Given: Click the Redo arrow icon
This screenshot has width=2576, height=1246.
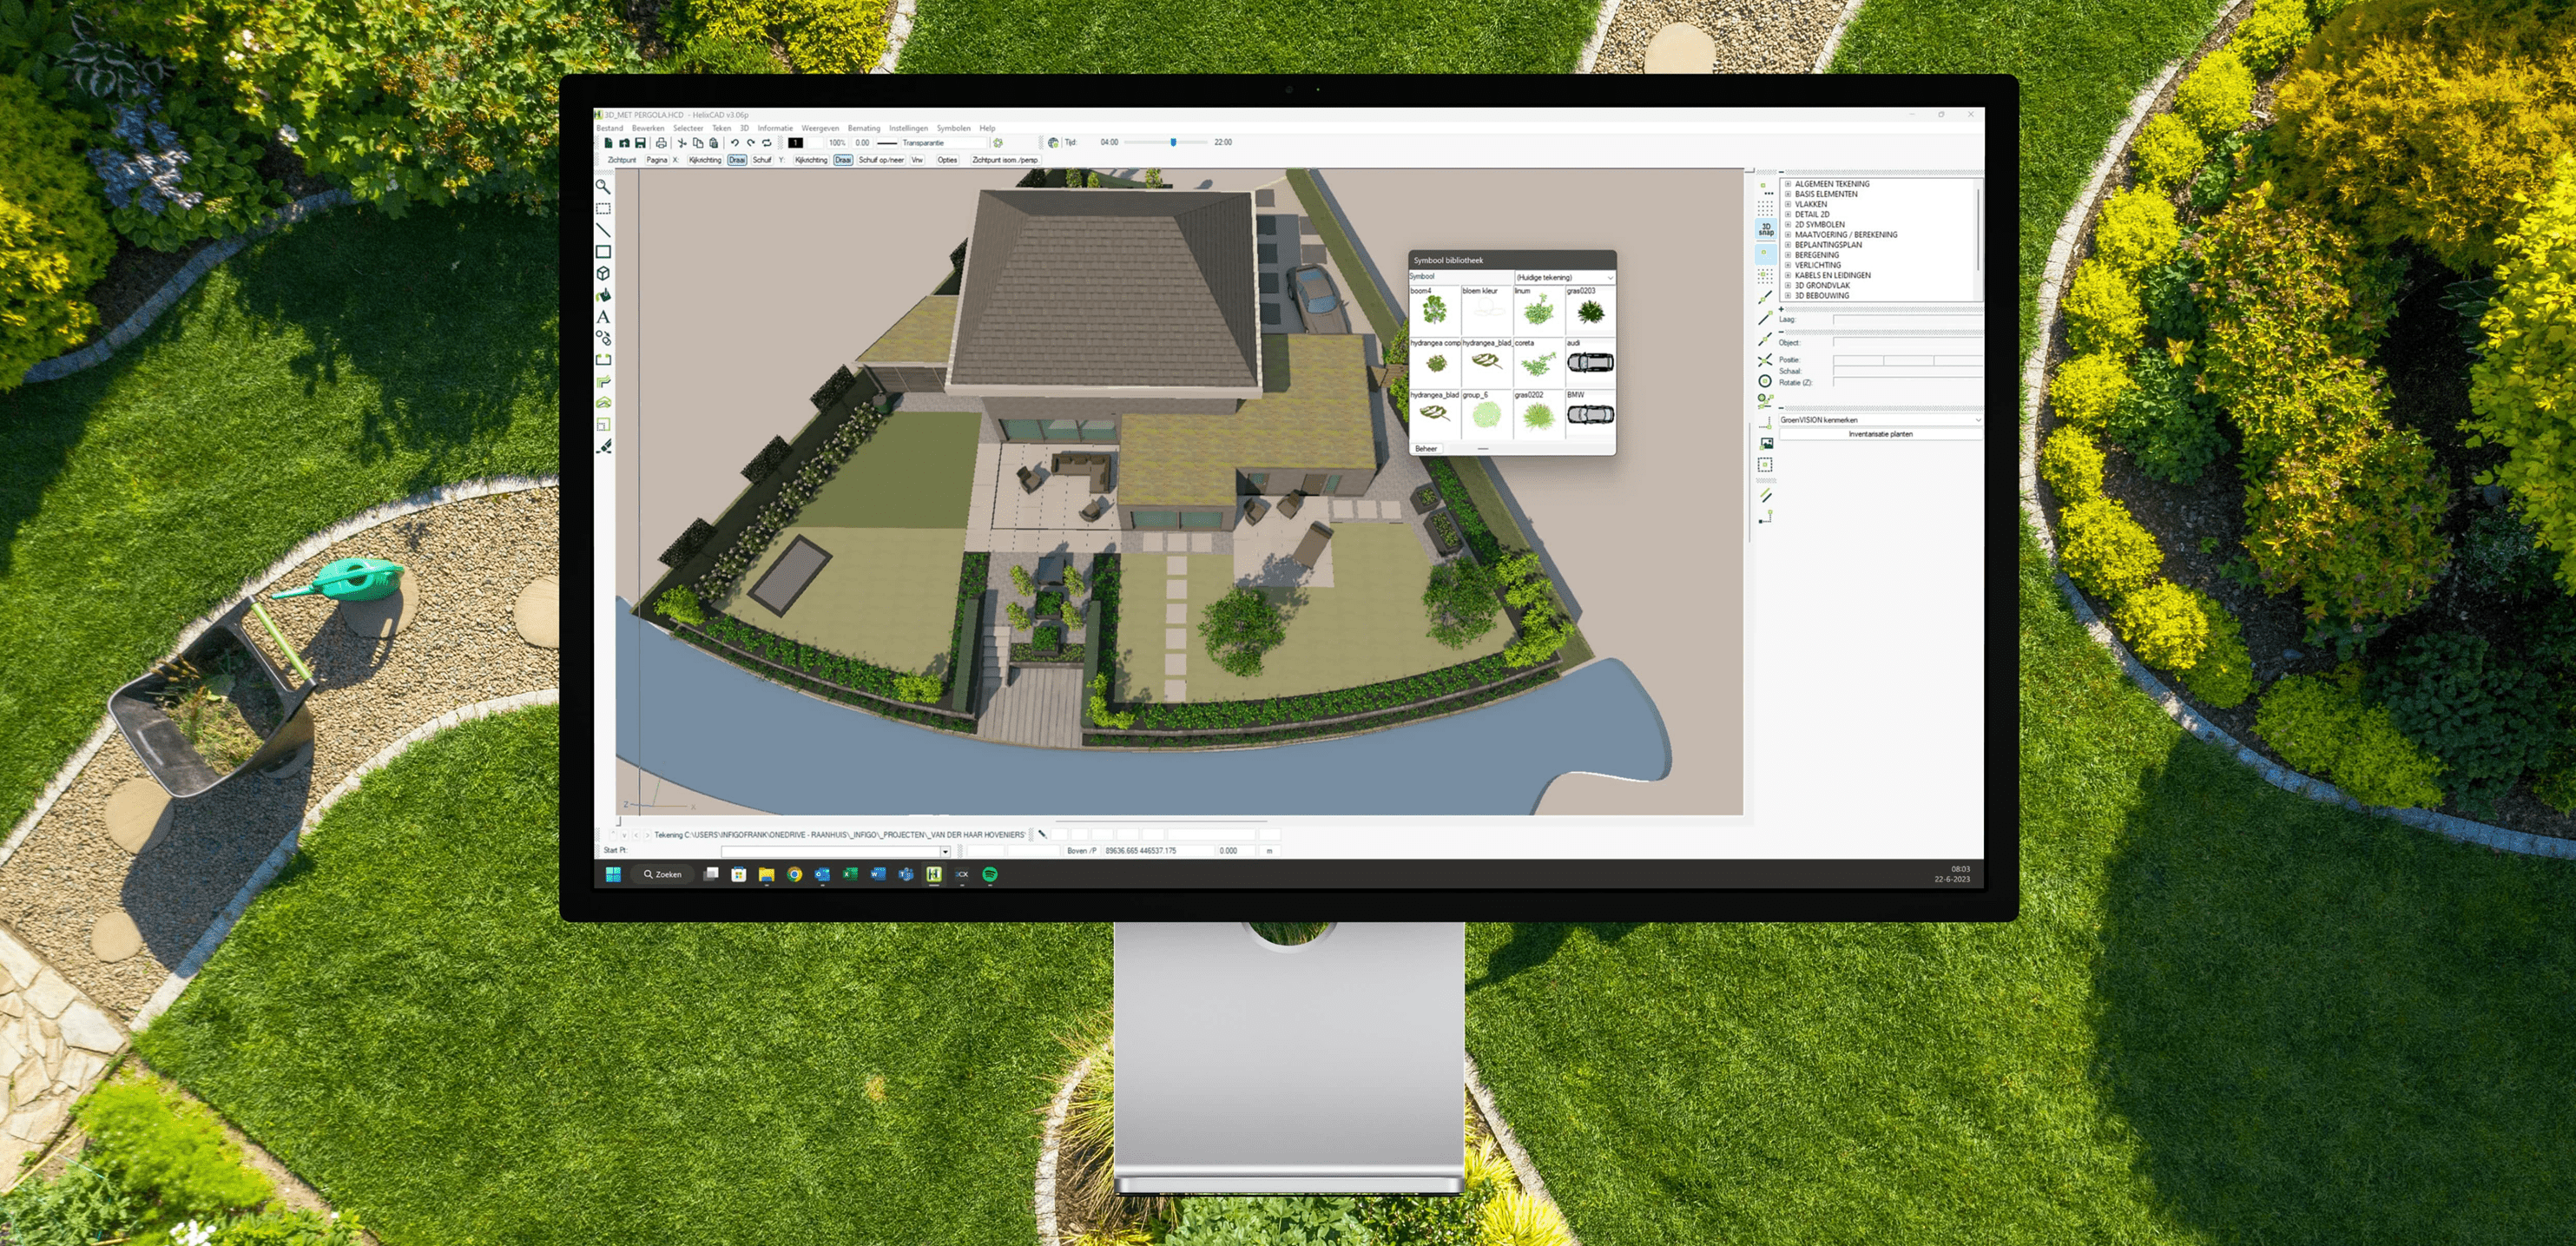Looking at the screenshot, I should 752,142.
